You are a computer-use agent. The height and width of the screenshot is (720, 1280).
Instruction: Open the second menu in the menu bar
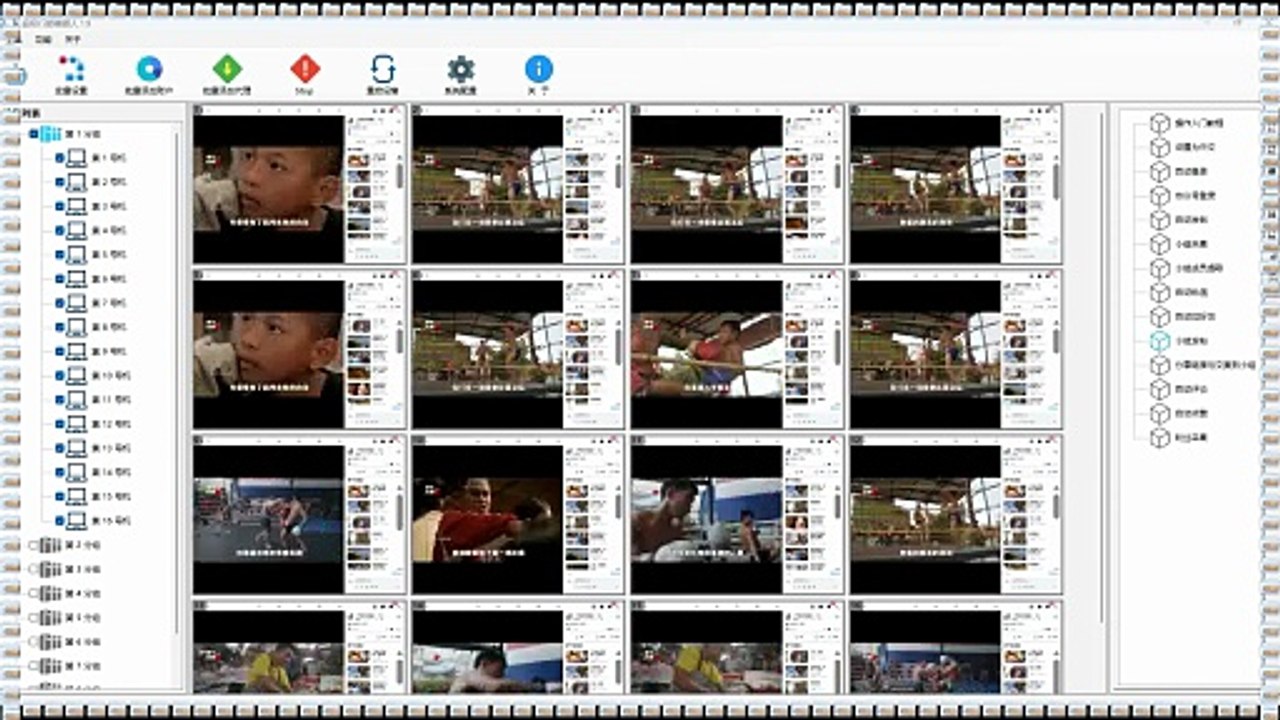pos(72,40)
